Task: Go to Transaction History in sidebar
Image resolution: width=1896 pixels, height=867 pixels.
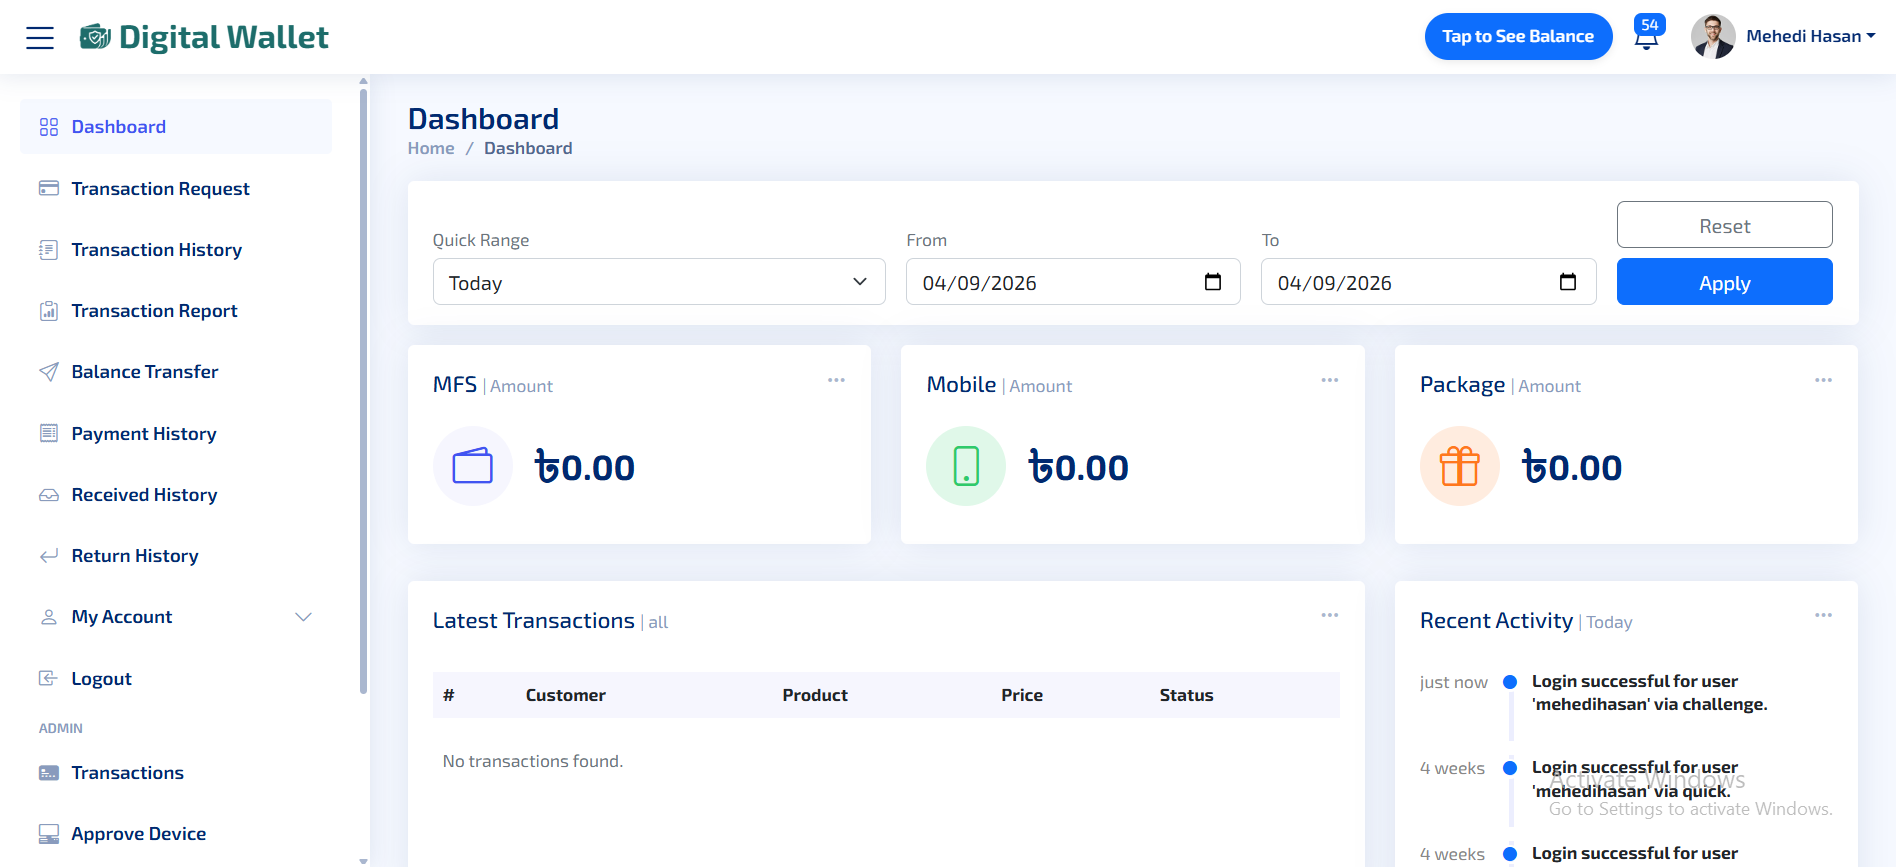Action: pyautogui.click(x=156, y=250)
